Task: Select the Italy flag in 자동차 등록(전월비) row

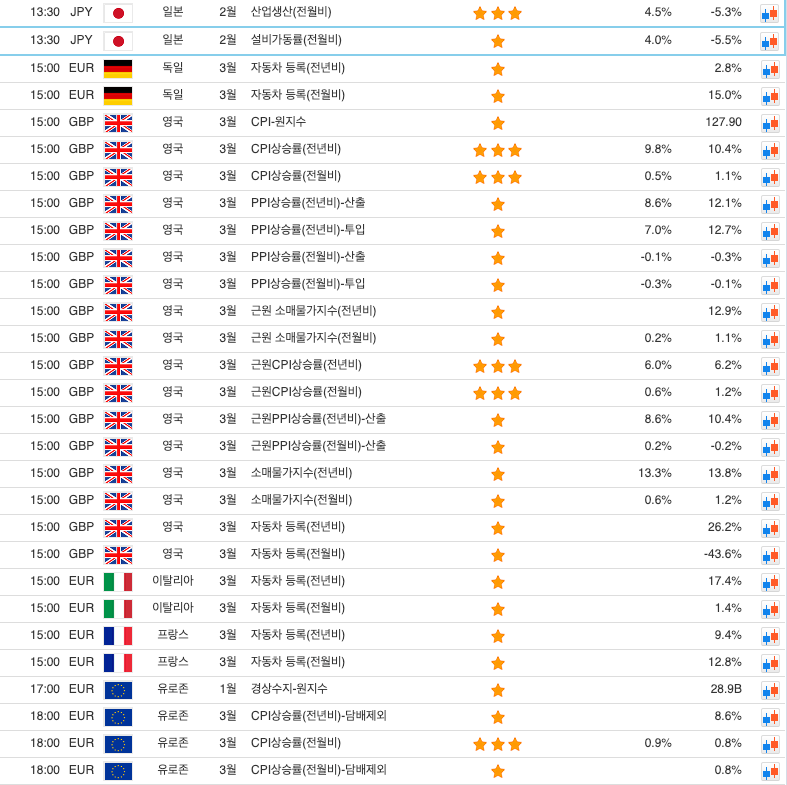Action: (x=118, y=609)
